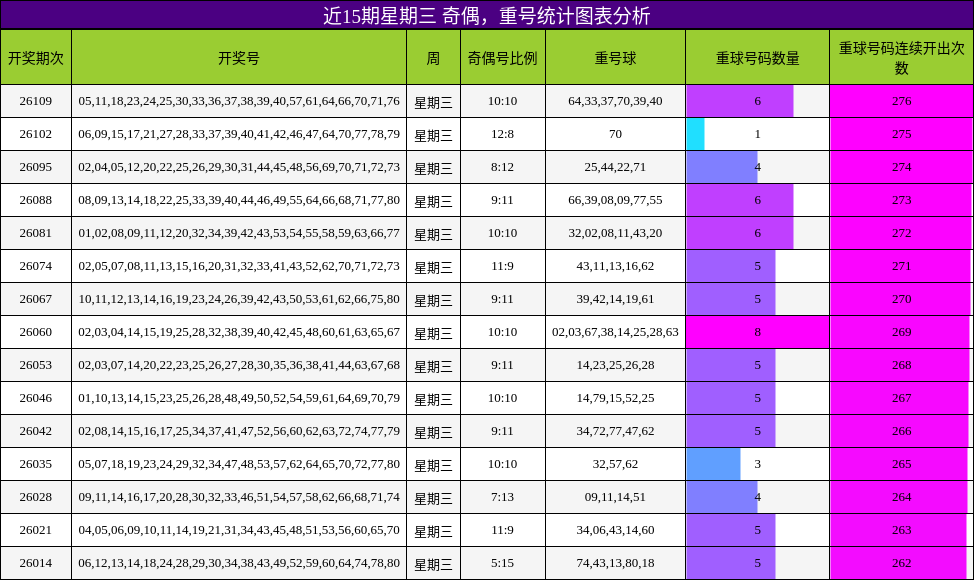Select draw period 26021
The height and width of the screenshot is (580, 974).
[x=36, y=529]
